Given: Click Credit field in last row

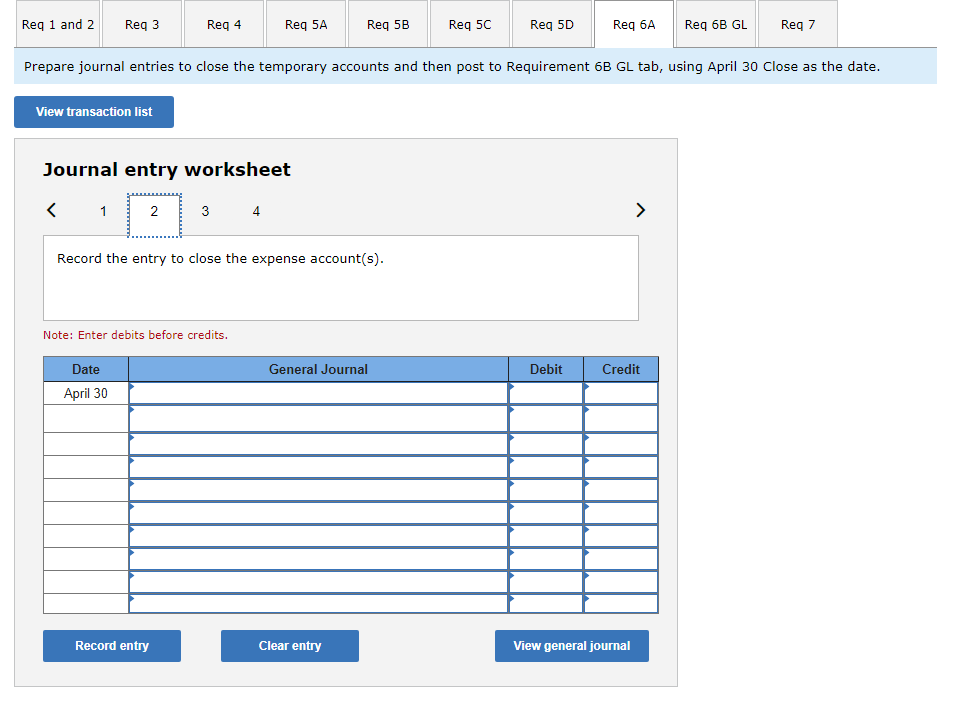Looking at the screenshot, I should pyautogui.click(x=621, y=603).
